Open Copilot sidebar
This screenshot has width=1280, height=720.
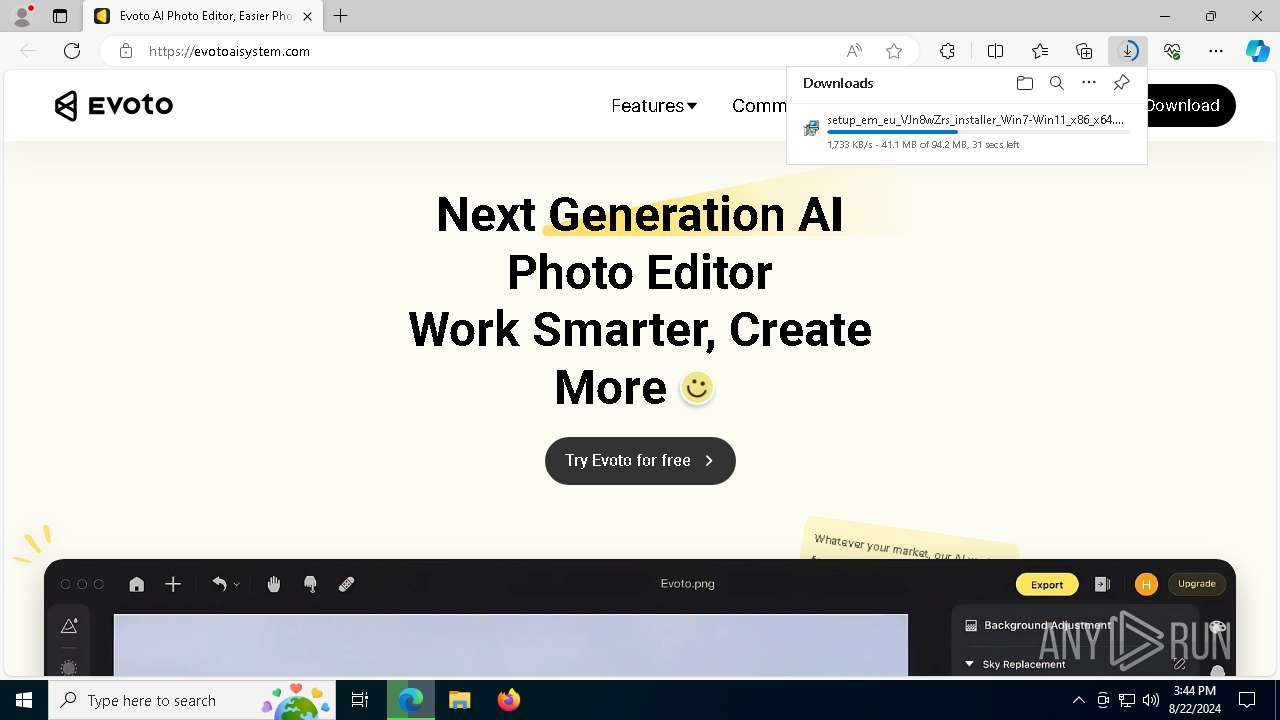pyautogui.click(x=1258, y=51)
